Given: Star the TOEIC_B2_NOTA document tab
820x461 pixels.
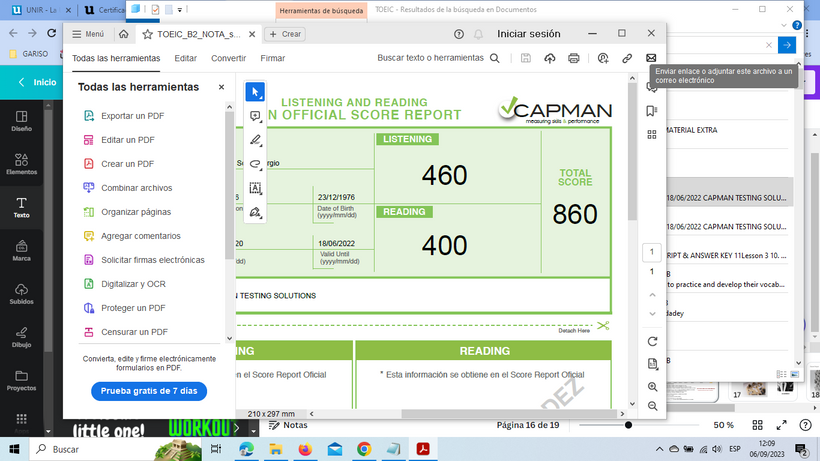Looking at the screenshot, I should [x=147, y=34].
